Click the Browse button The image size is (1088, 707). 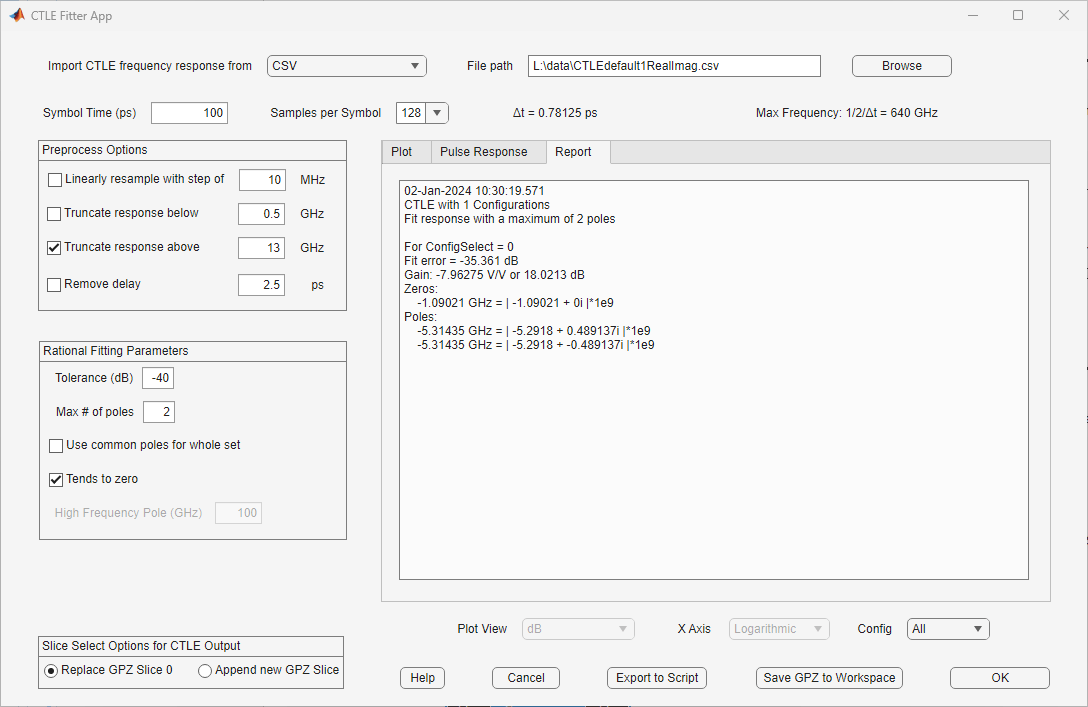pyautogui.click(x=901, y=66)
